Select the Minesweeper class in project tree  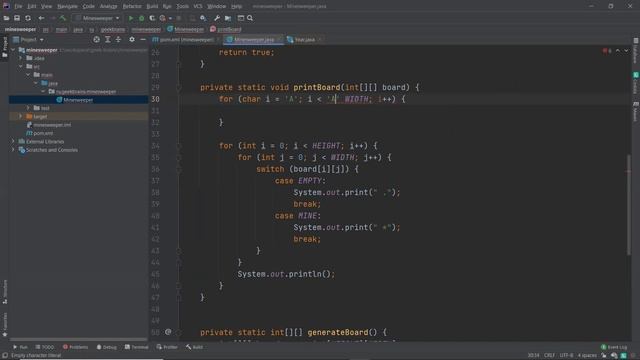pyautogui.click(x=78, y=100)
